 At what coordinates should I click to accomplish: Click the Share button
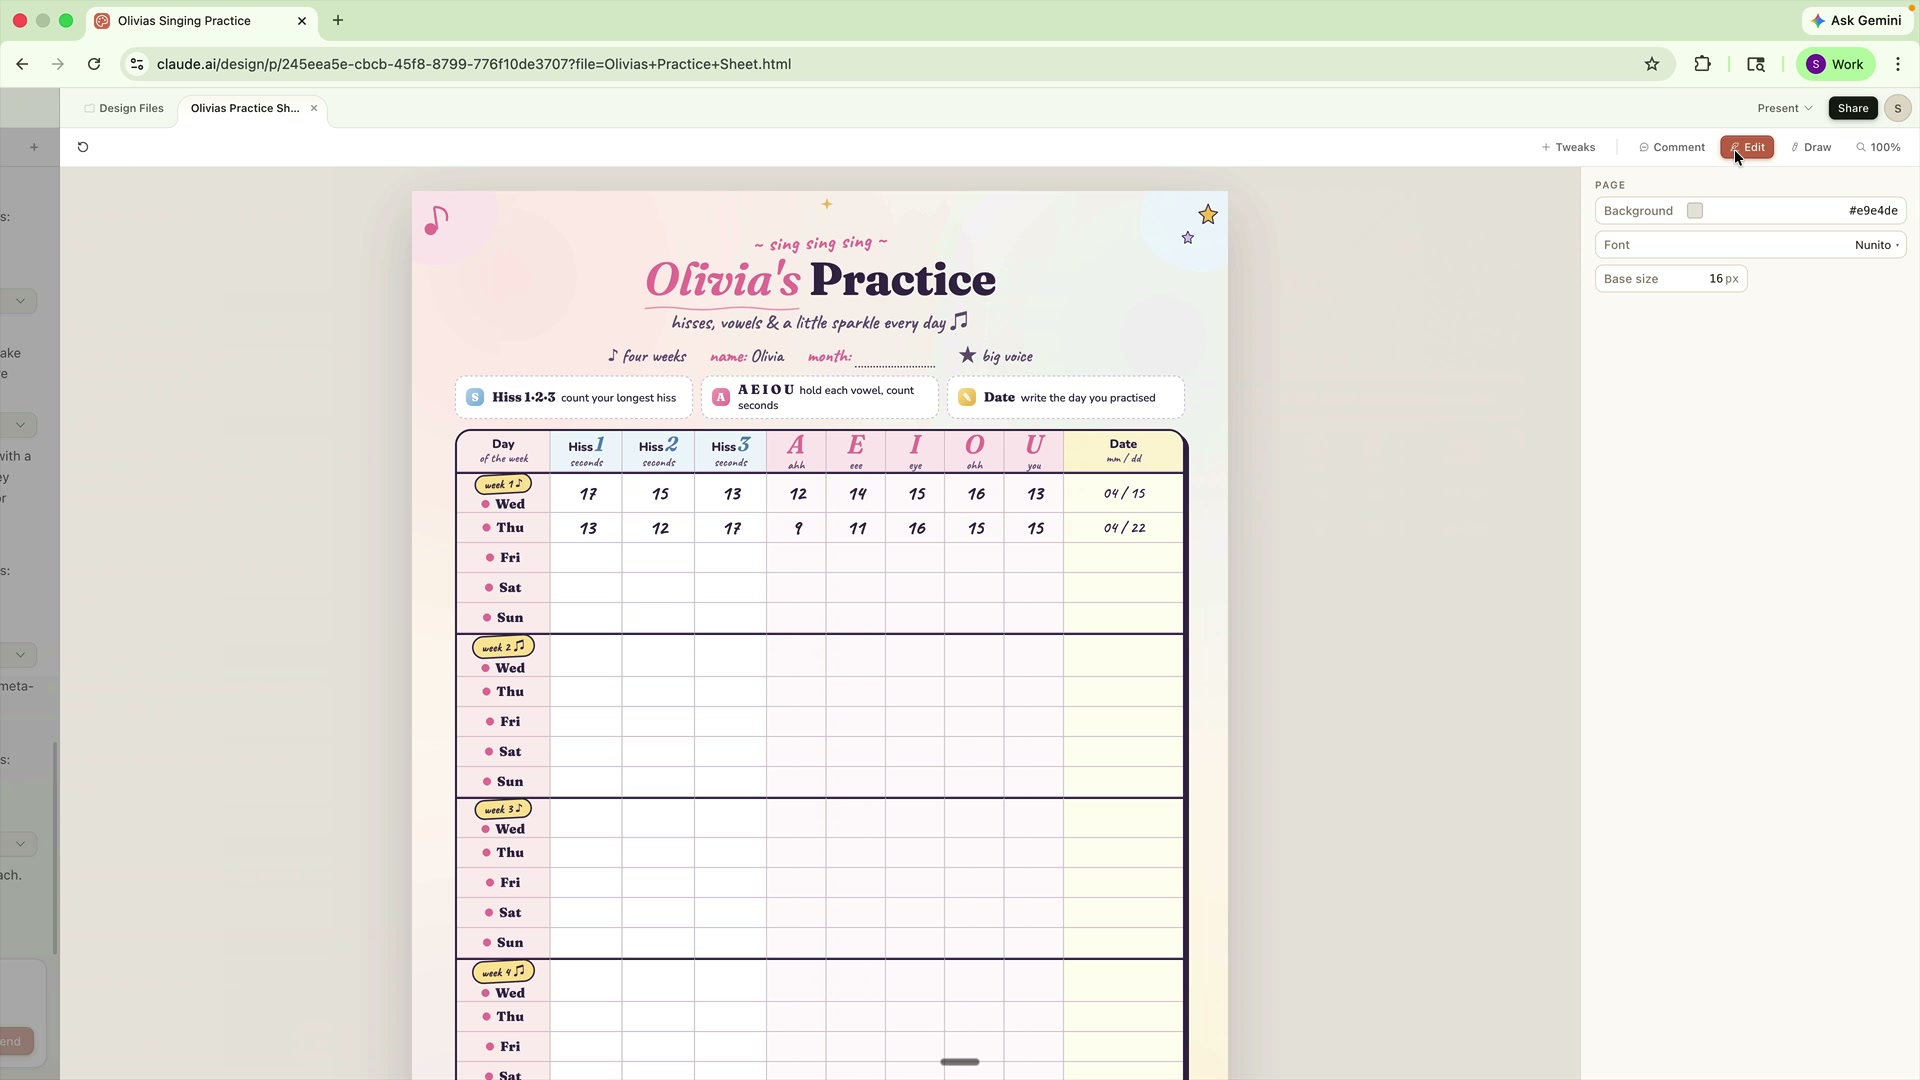1853,108
